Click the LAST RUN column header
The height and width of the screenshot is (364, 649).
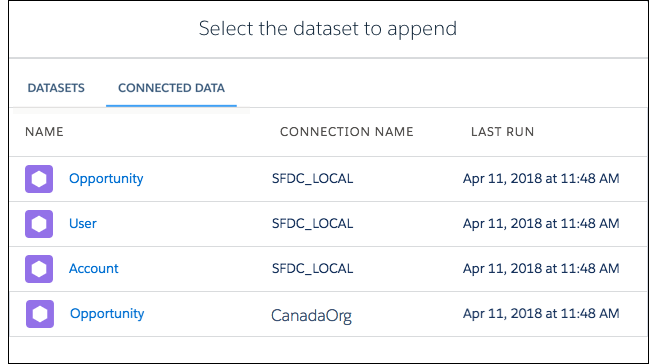pos(502,132)
